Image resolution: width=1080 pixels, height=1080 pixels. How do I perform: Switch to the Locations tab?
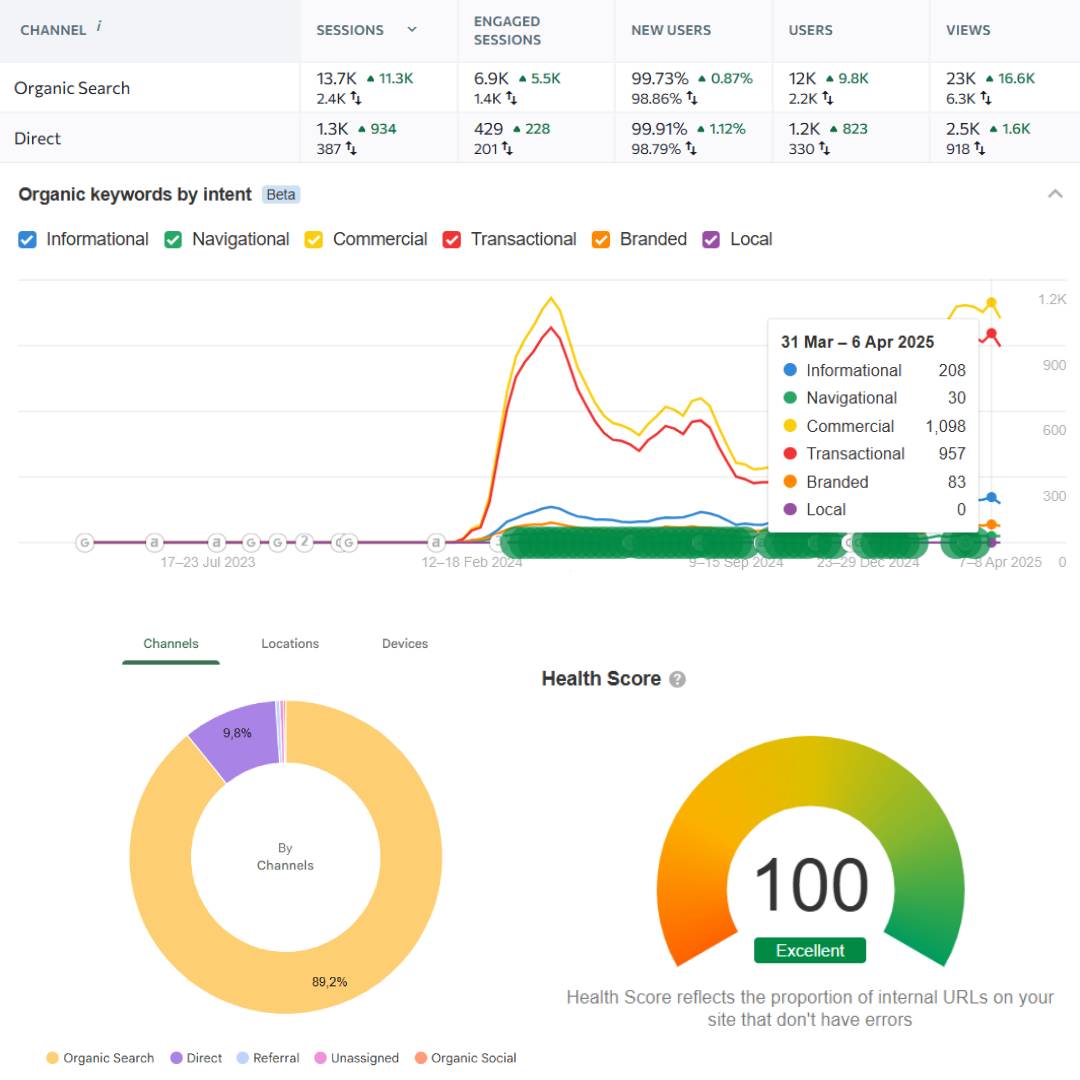[290, 643]
